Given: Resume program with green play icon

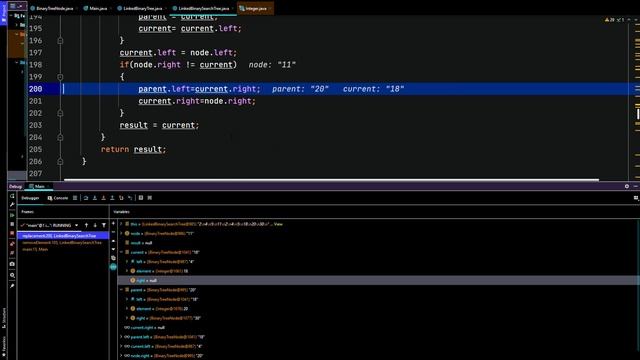Looking at the screenshot, I should 12,215.
